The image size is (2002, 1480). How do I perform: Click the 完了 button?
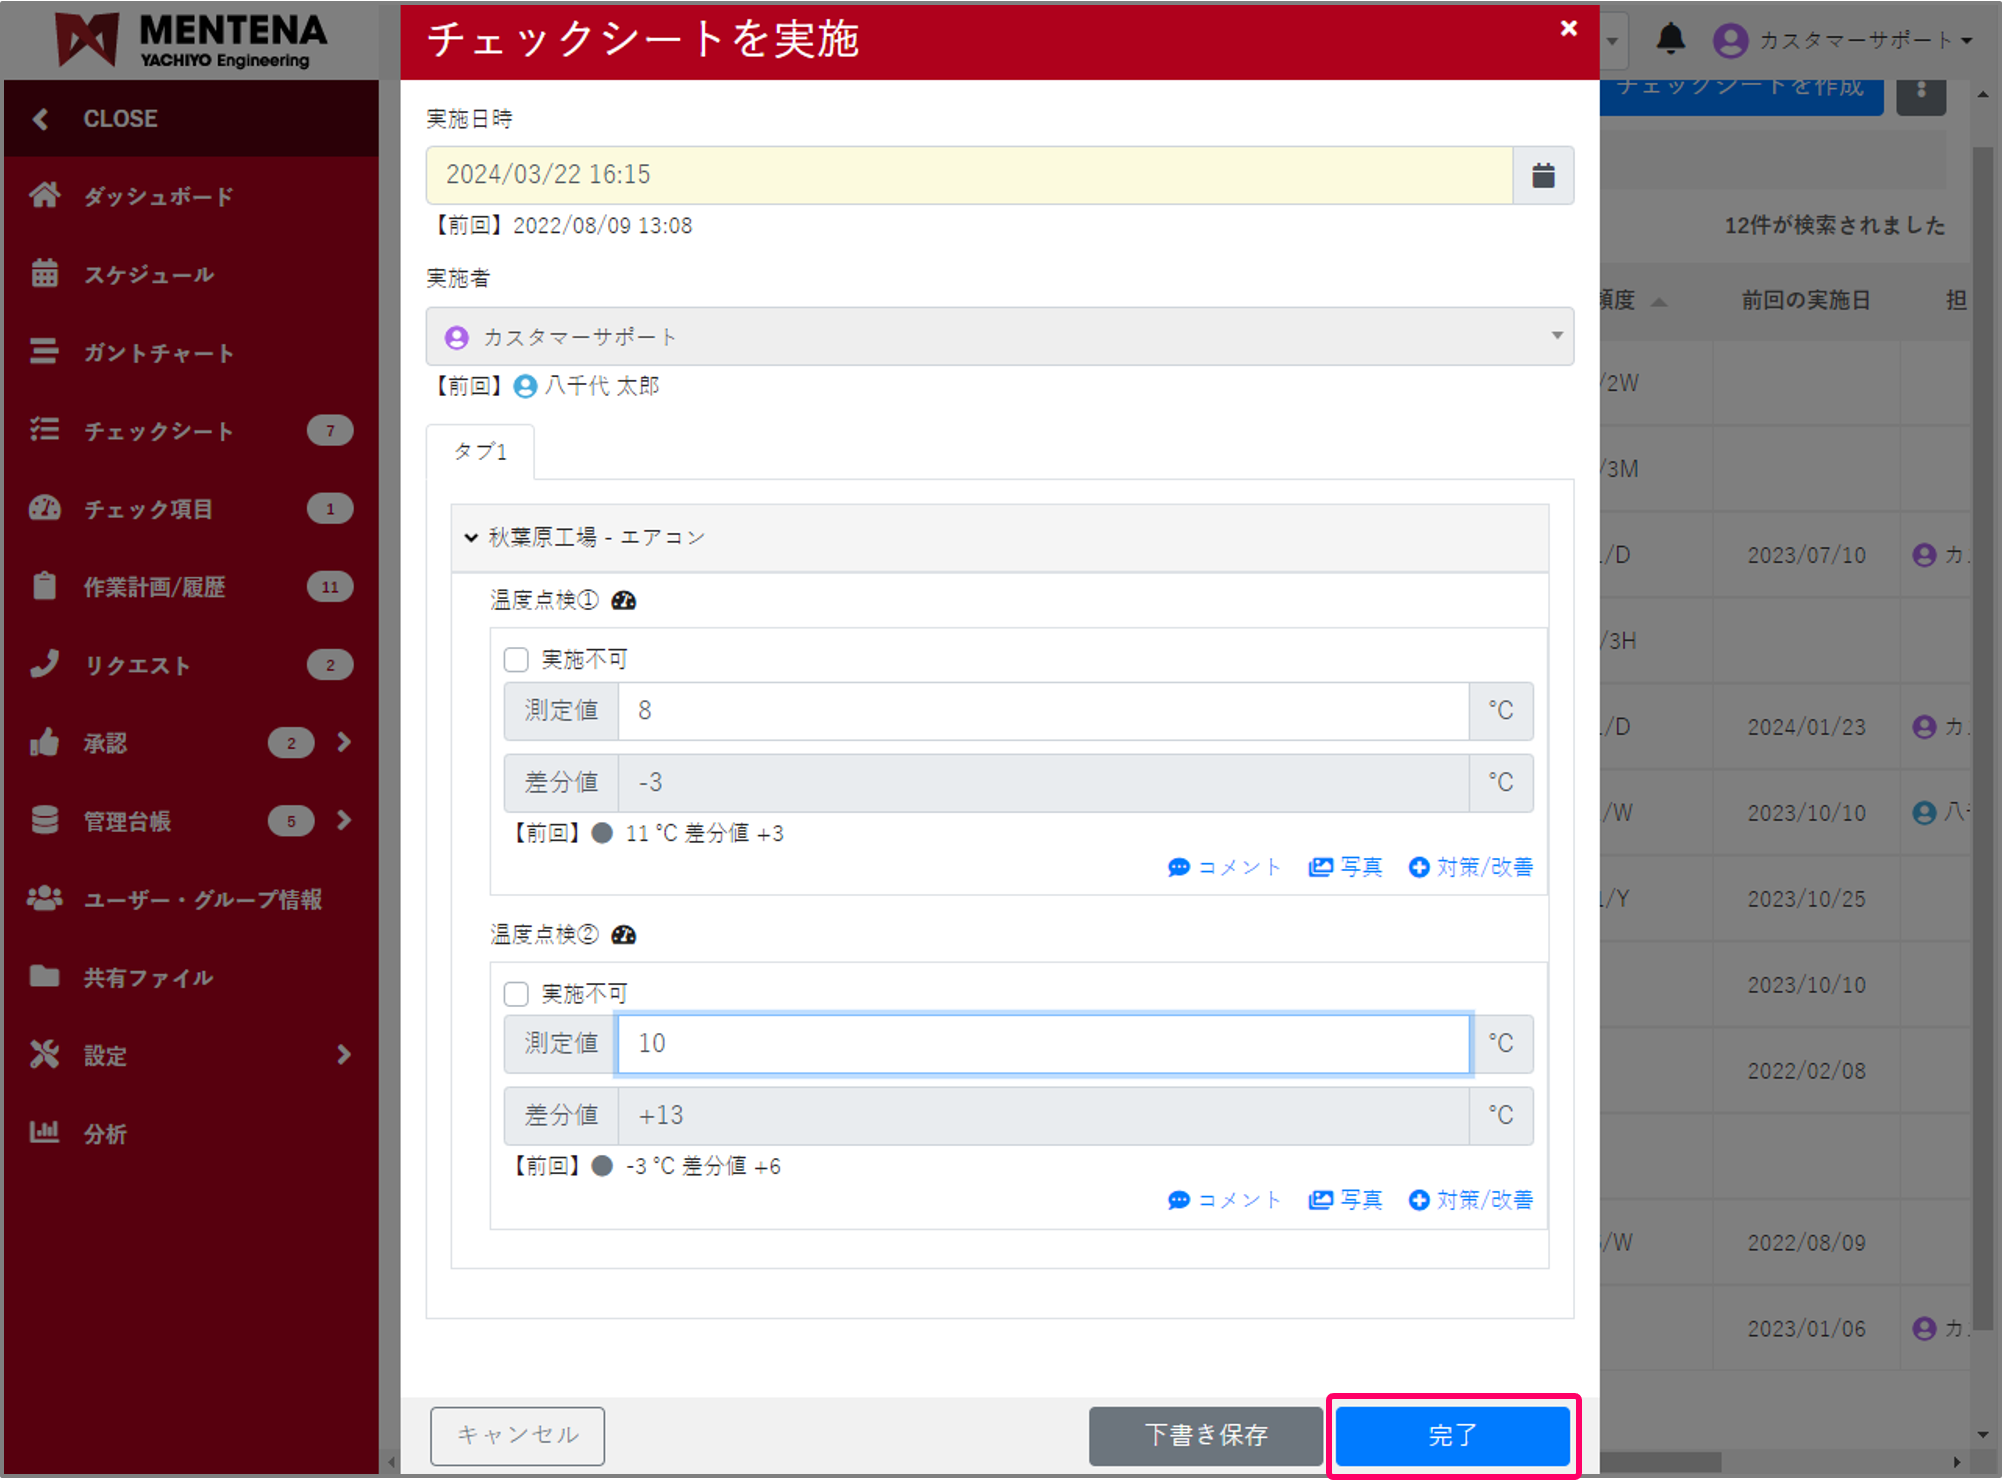(x=1452, y=1435)
